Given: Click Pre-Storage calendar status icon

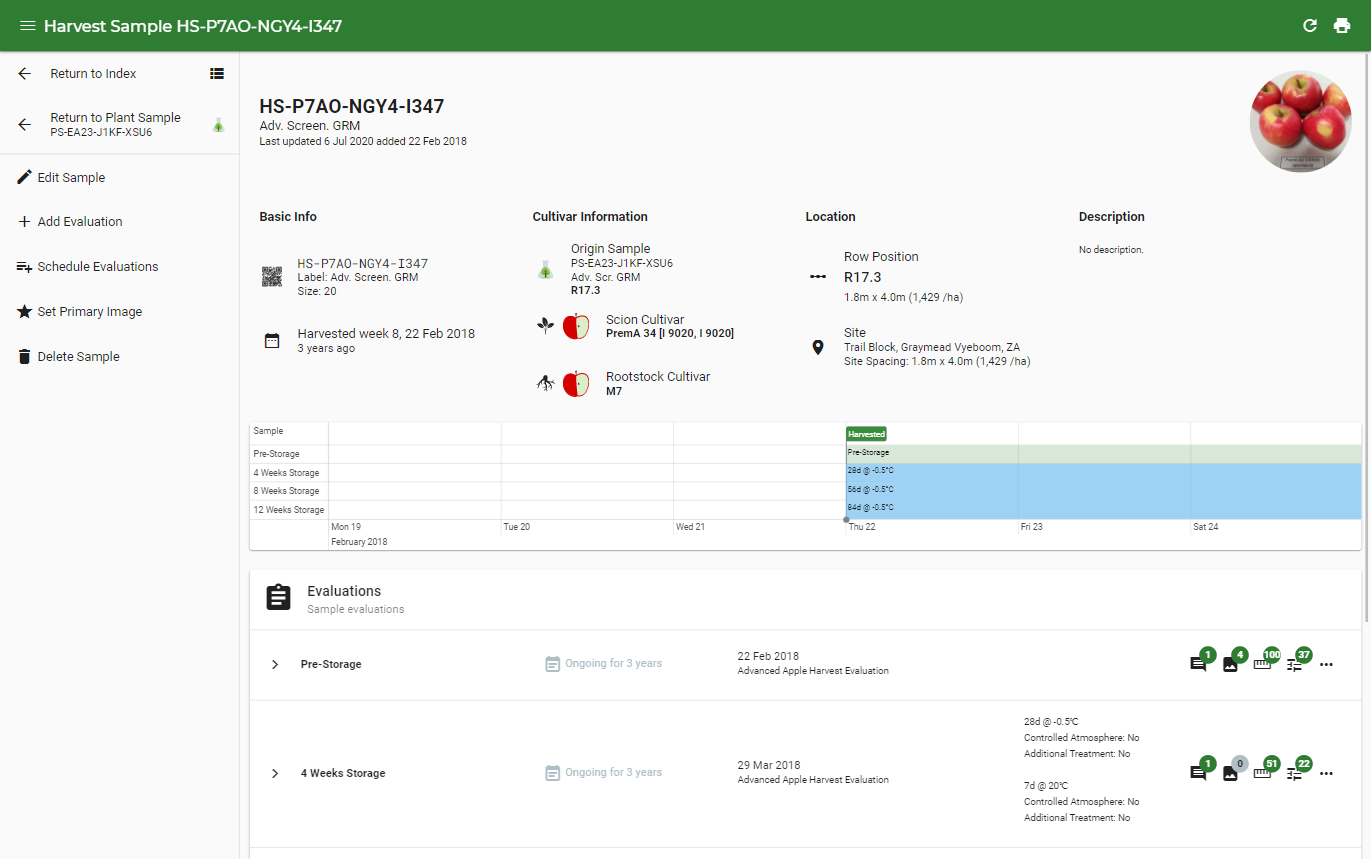Looking at the screenshot, I should (x=552, y=664).
